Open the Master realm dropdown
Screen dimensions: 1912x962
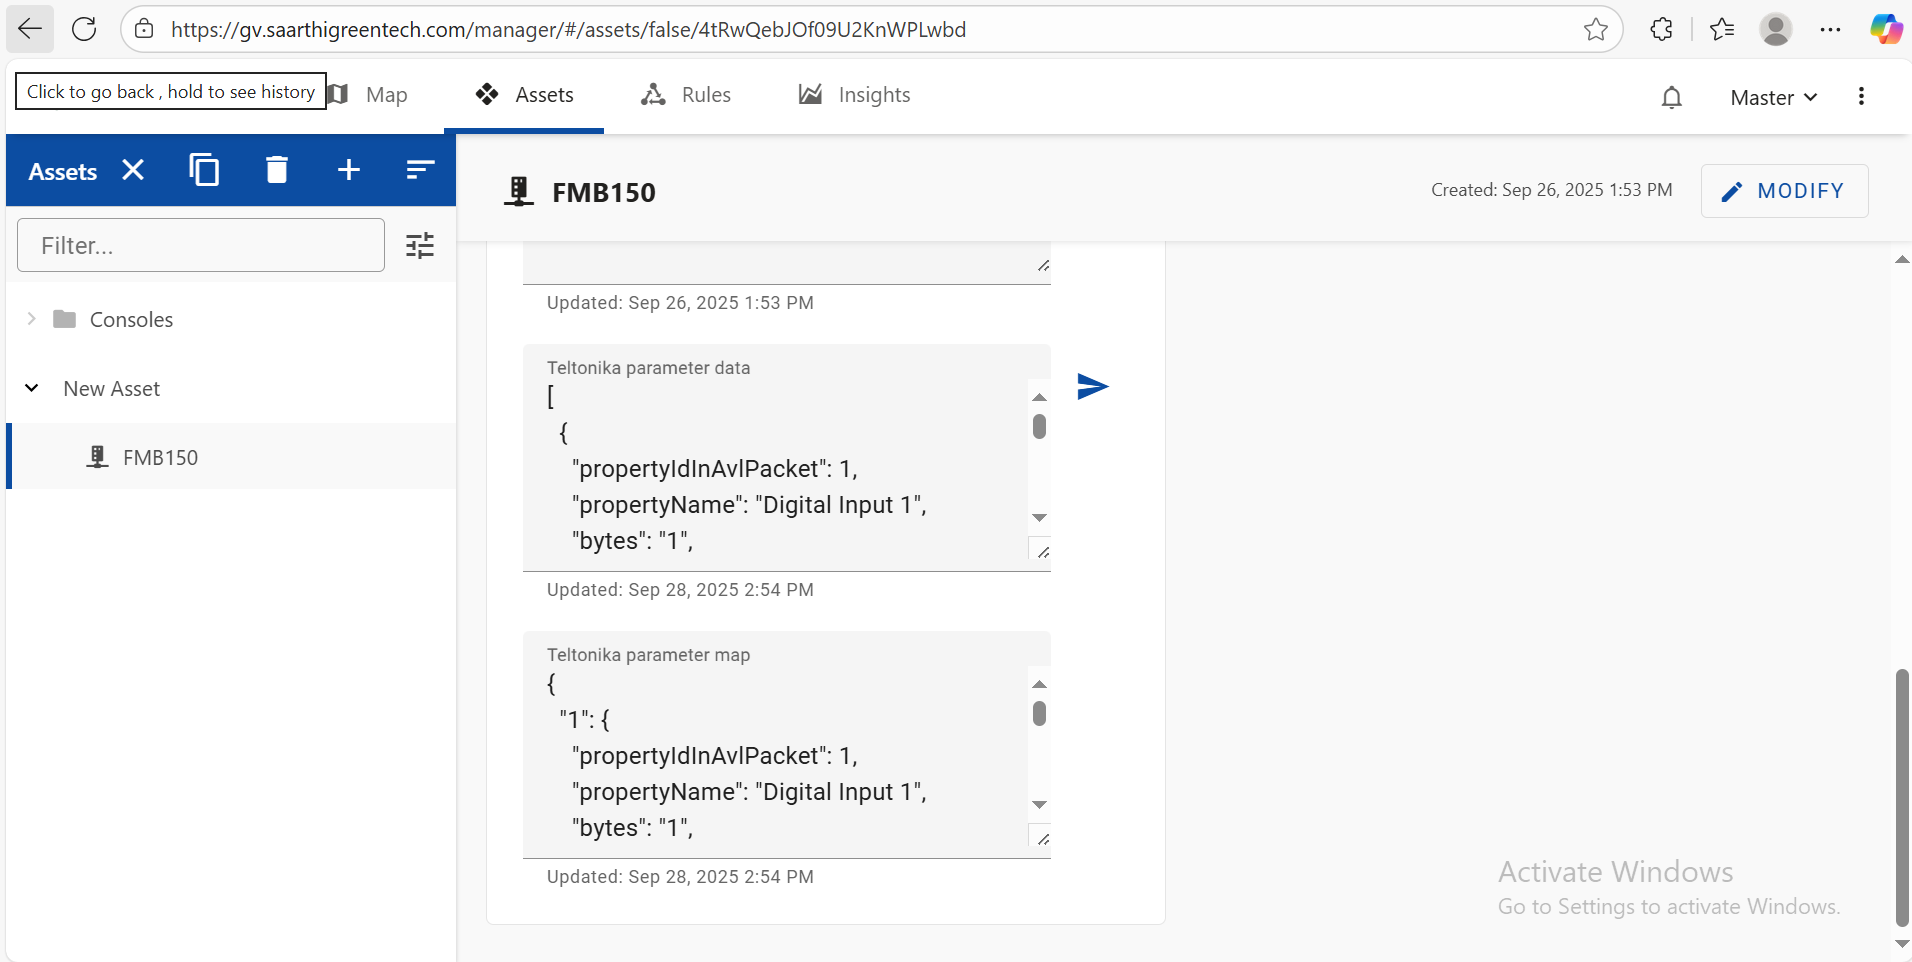[x=1773, y=97]
